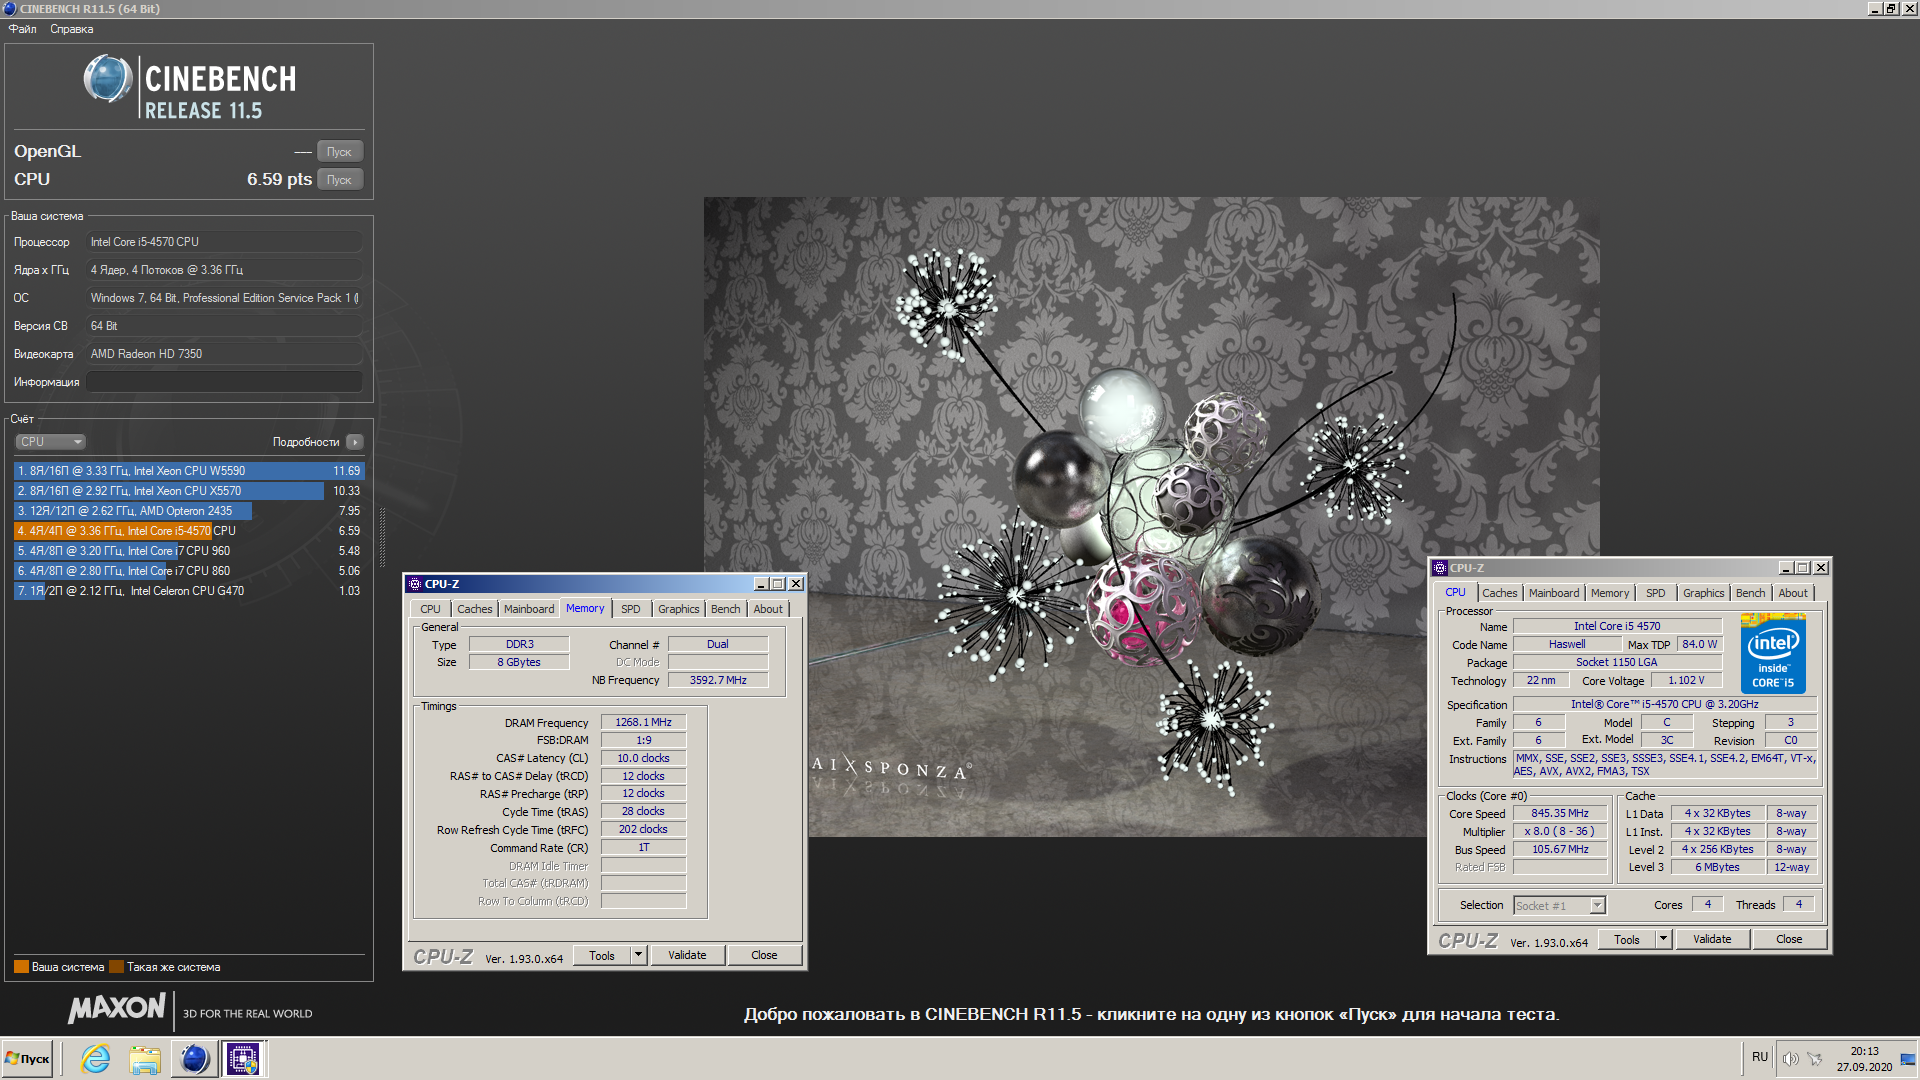The height and width of the screenshot is (1080, 1920).
Task: Open Tools dropdown arrow in right CPU-Z
Action: pos(1663,939)
